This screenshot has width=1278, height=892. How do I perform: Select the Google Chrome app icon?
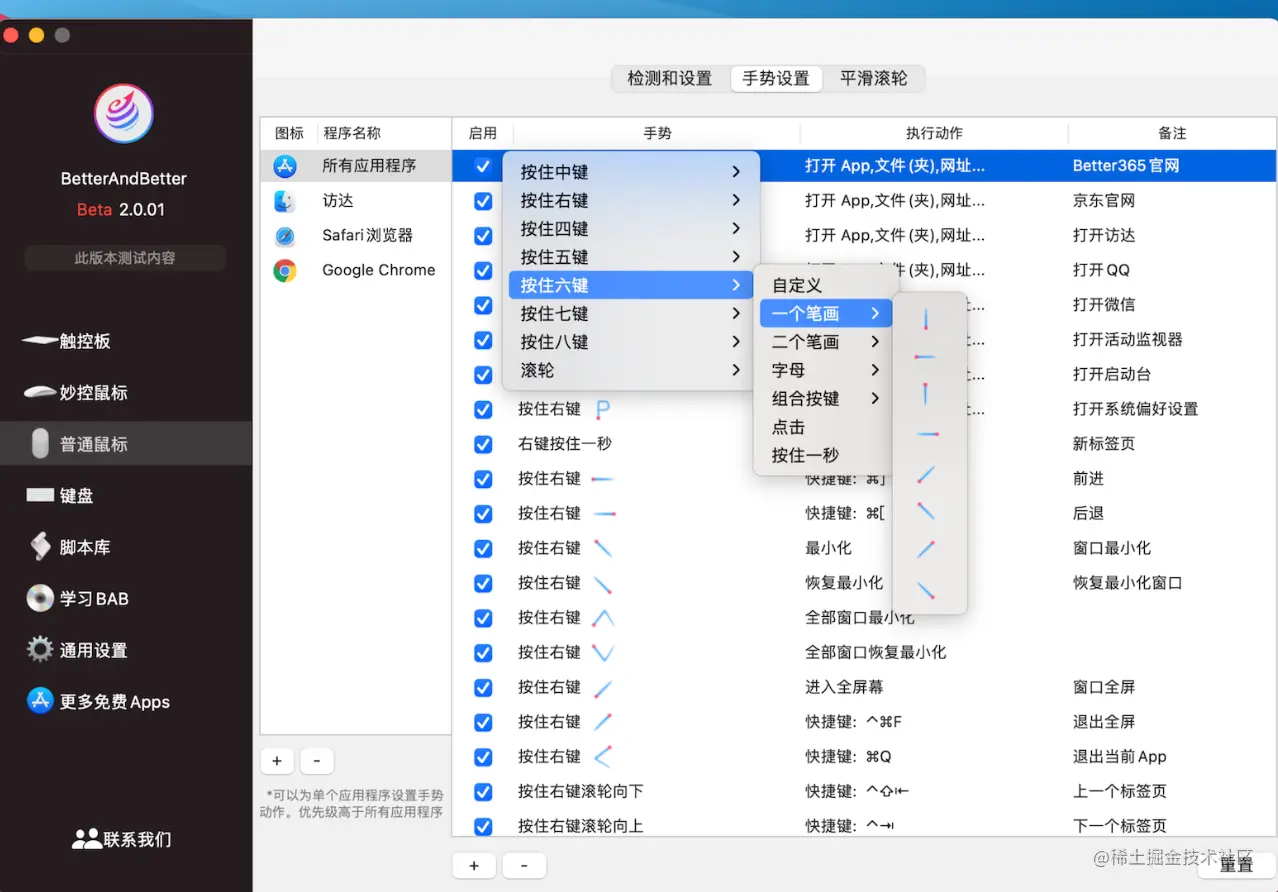point(285,270)
